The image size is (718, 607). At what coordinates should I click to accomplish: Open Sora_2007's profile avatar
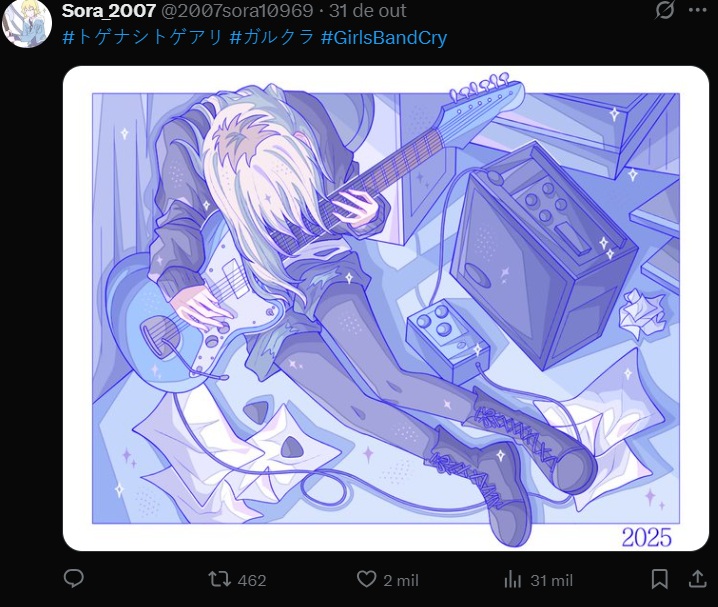(27, 24)
